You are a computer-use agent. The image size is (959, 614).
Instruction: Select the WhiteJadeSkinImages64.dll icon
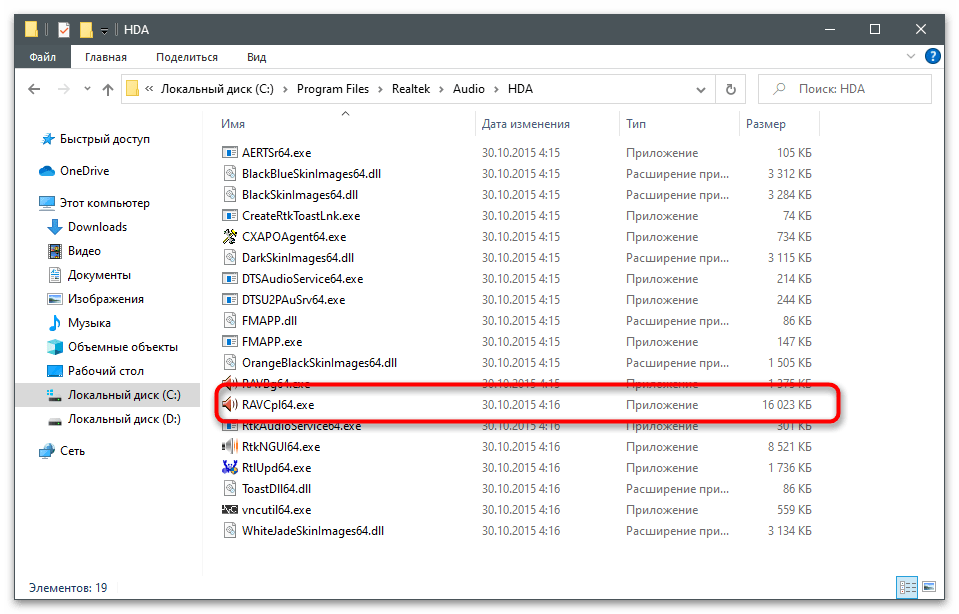pos(229,531)
